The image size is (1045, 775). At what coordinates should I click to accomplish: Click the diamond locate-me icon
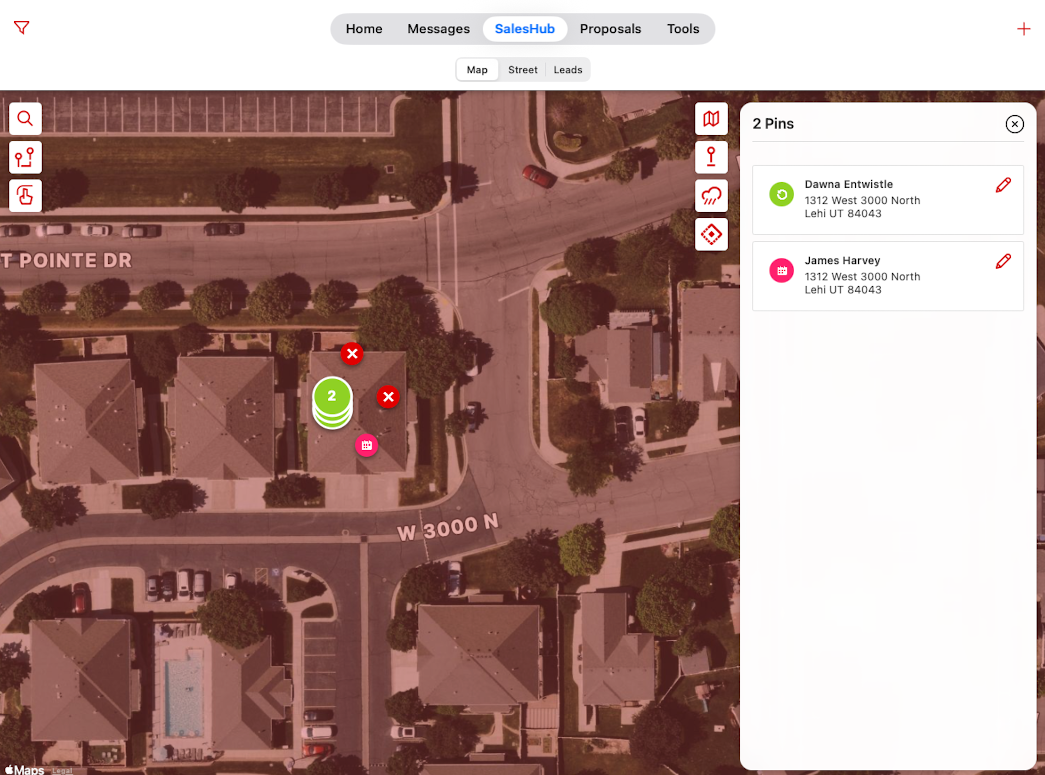[x=711, y=234]
